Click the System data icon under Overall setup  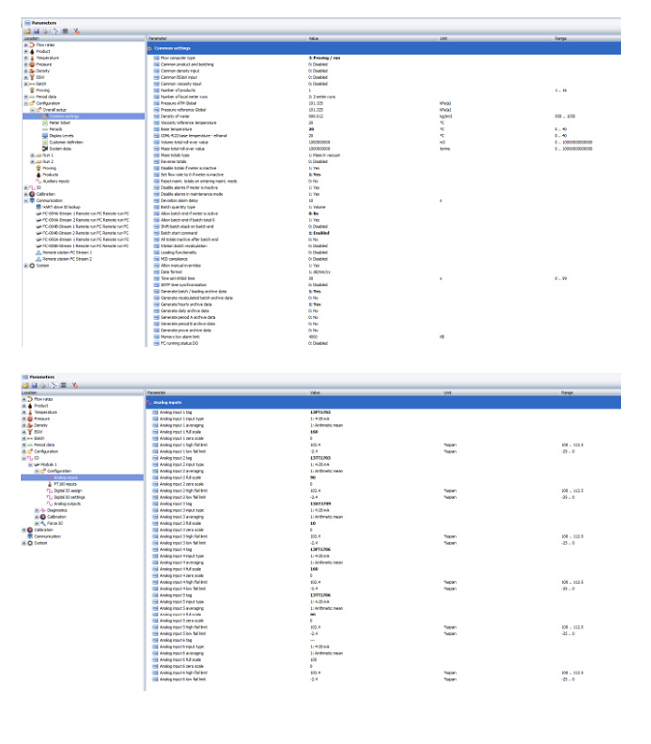[x=45, y=149]
